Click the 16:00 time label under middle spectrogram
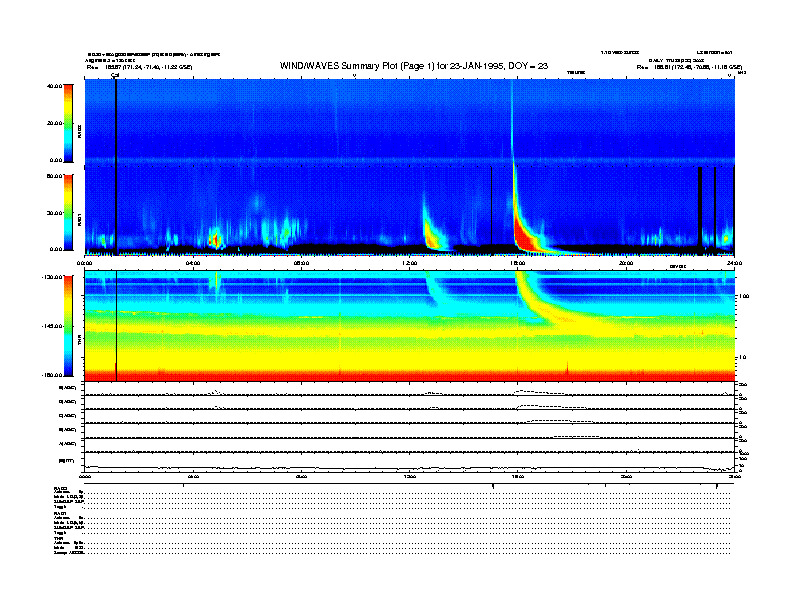 (x=518, y=263)
